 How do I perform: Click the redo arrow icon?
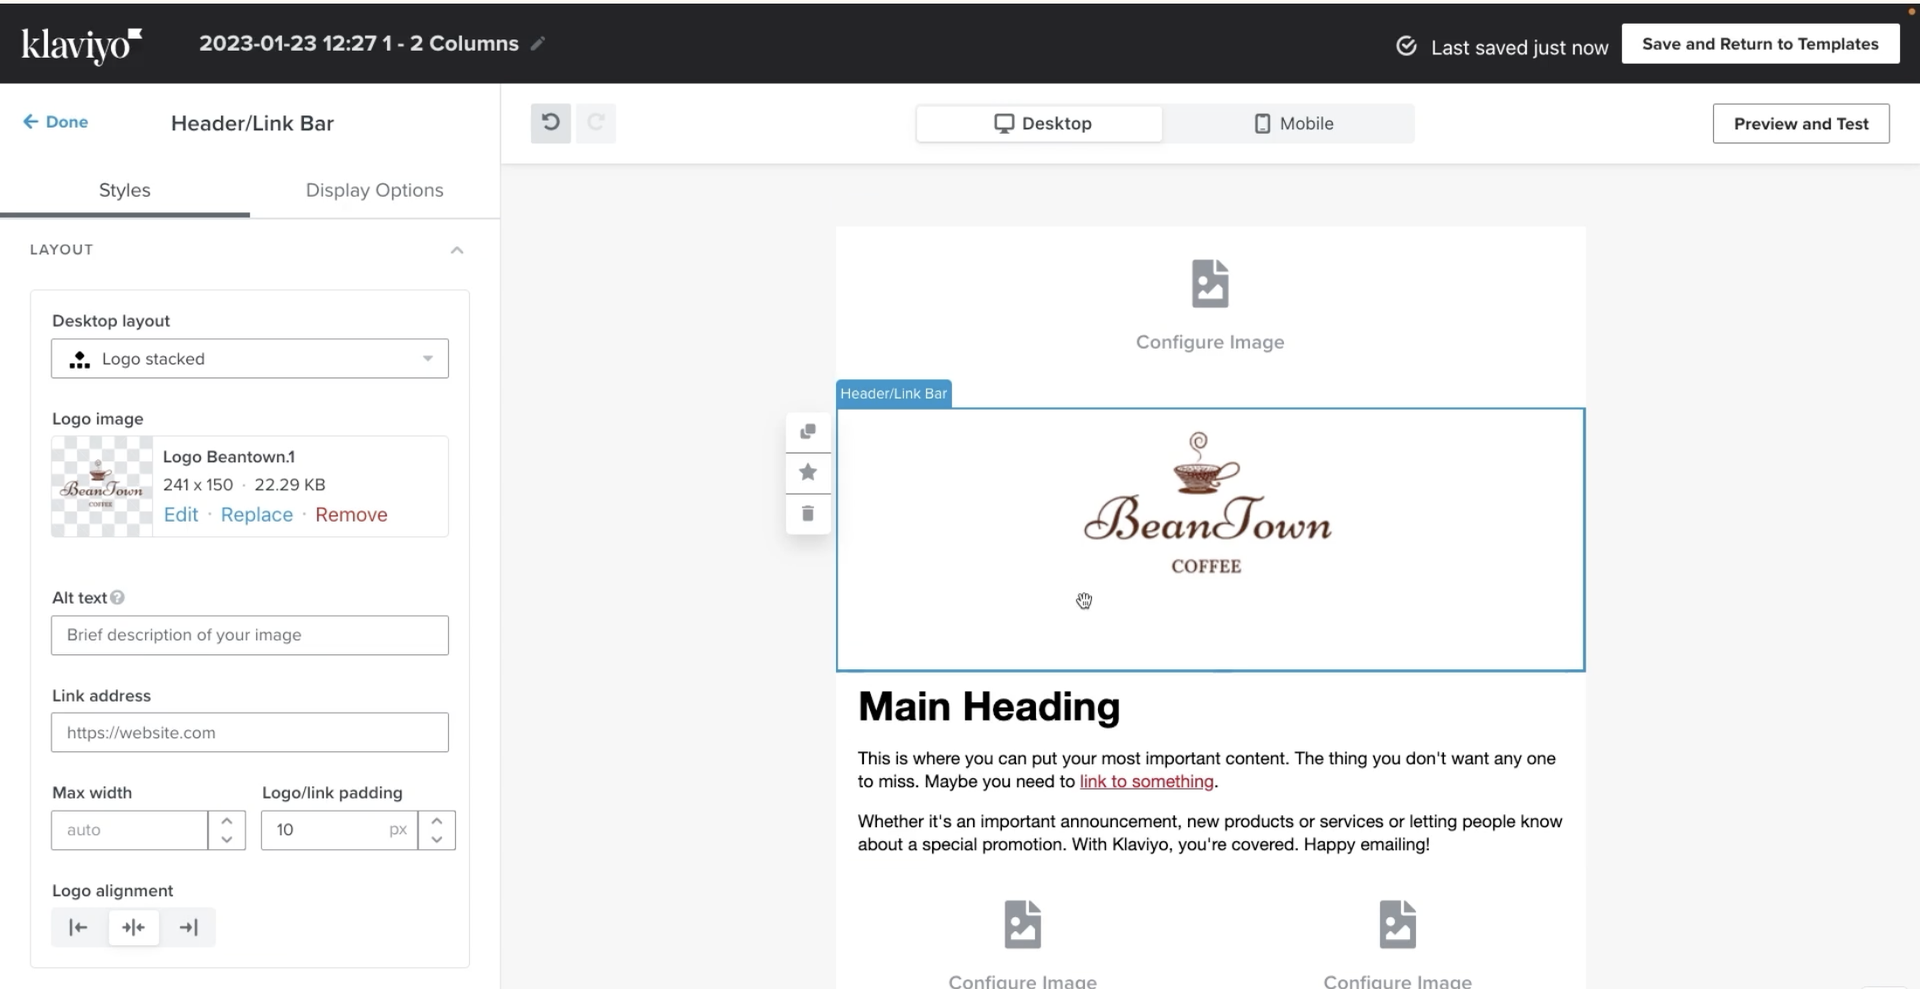596,123
